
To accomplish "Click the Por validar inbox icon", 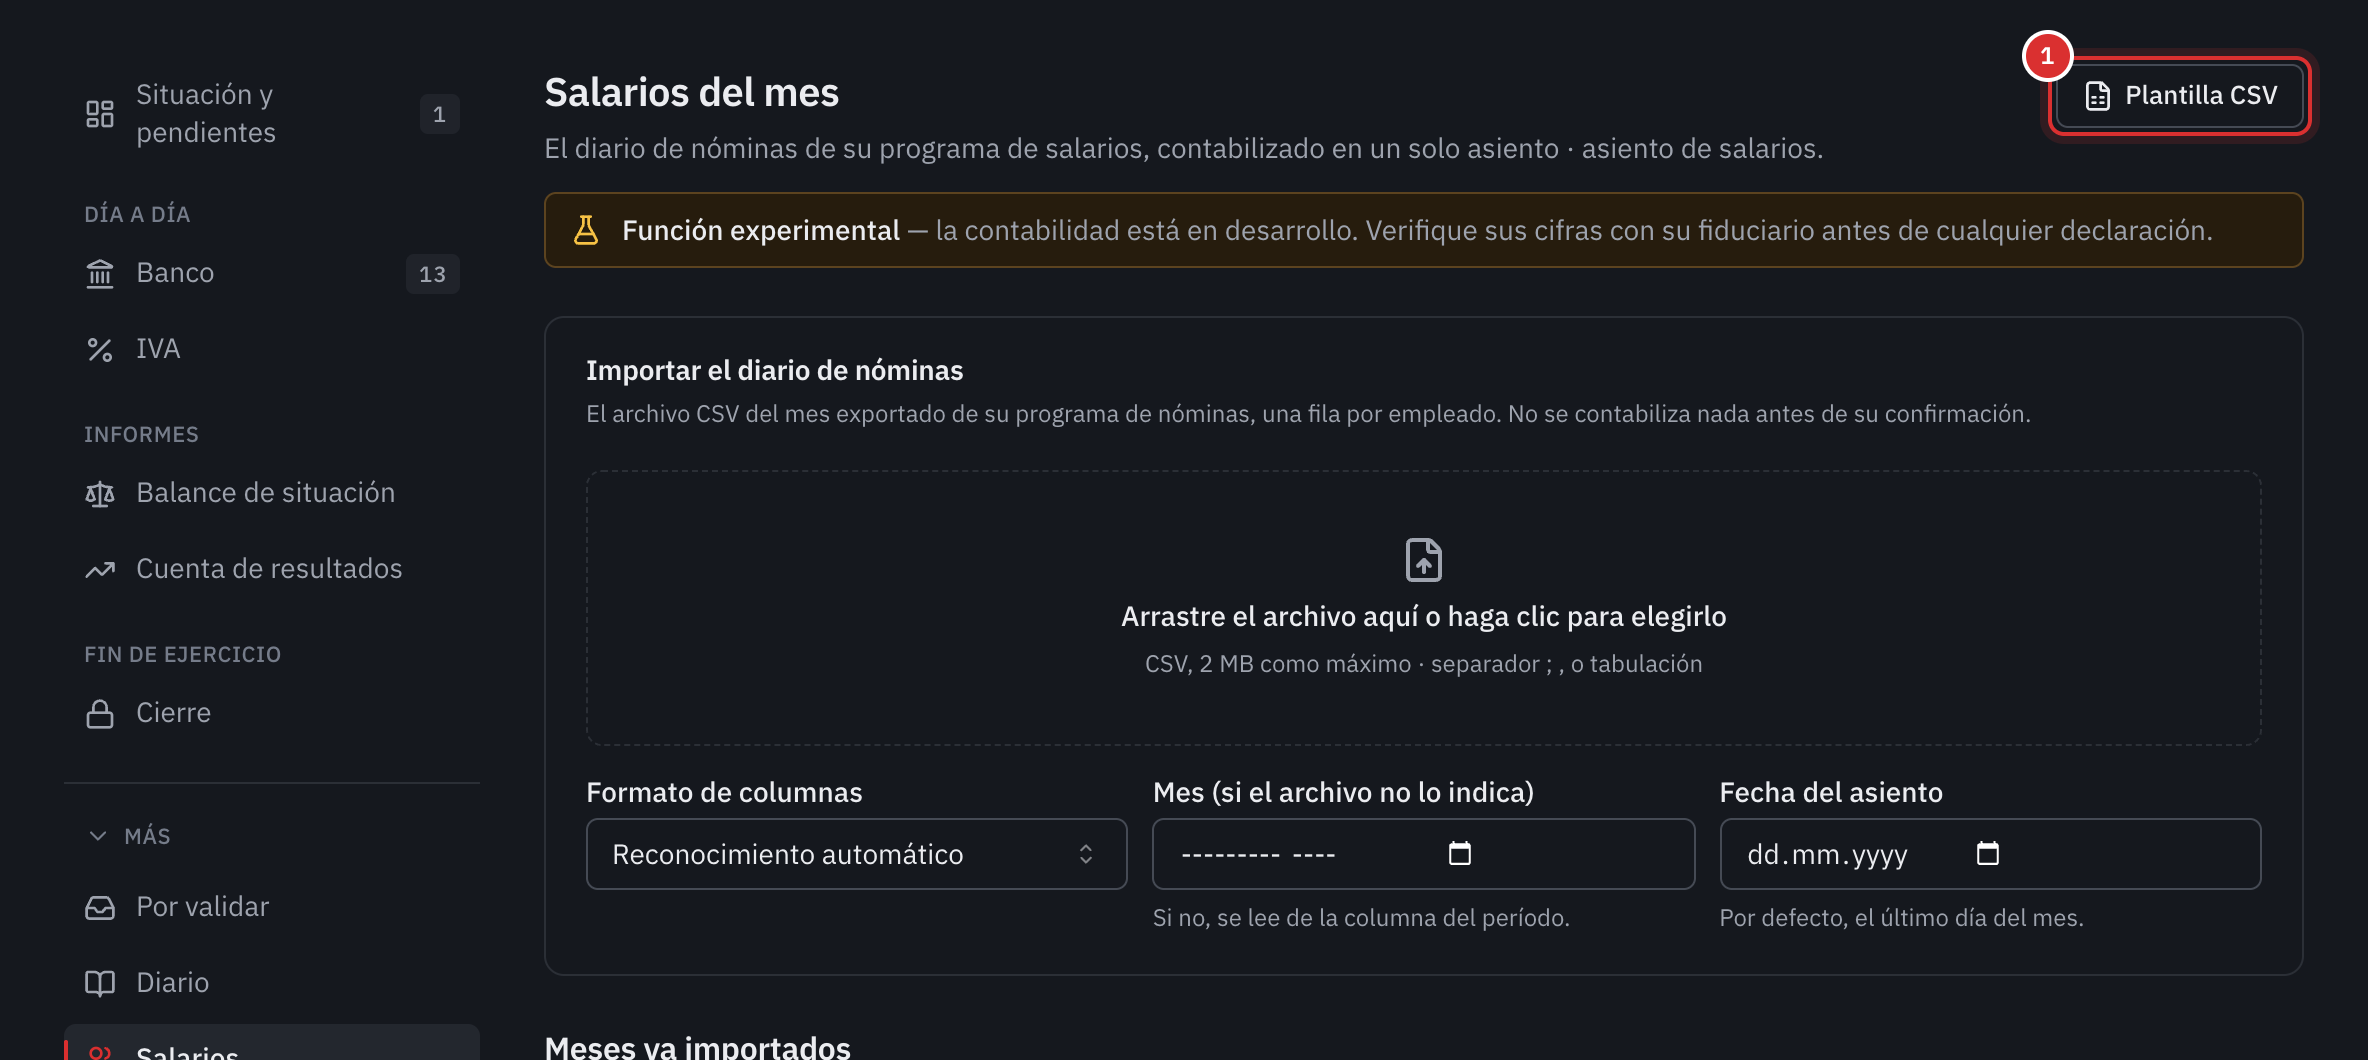I will [100, 907].
